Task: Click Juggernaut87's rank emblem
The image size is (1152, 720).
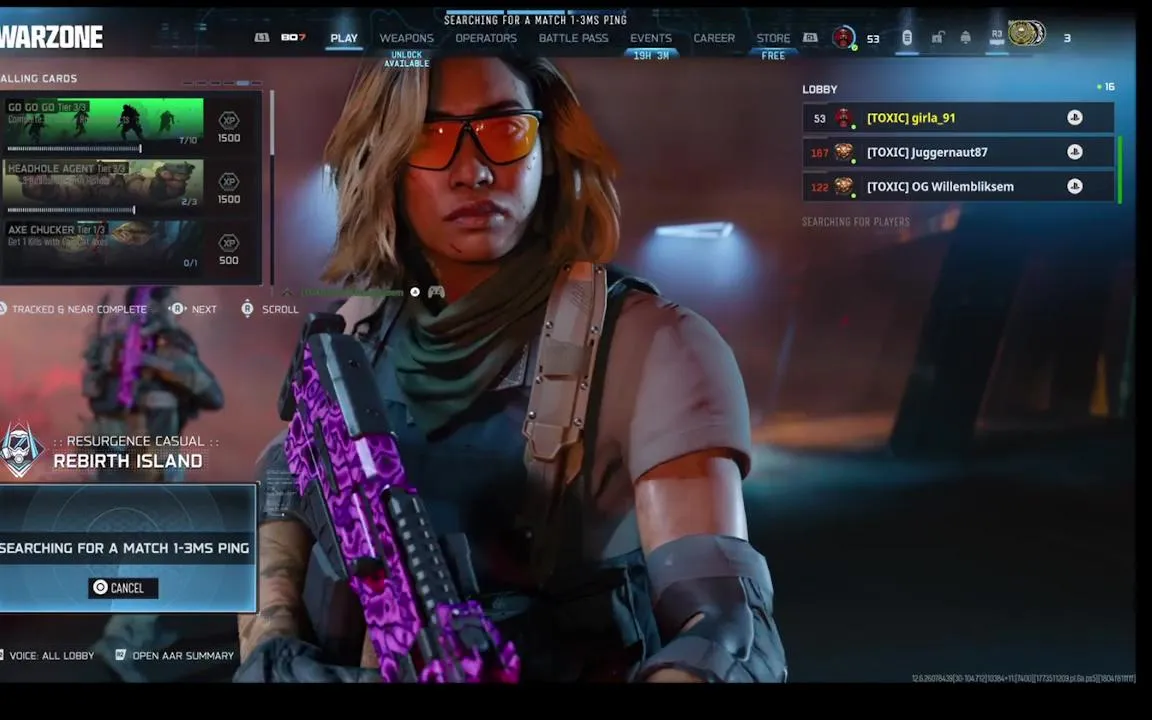Action: 843,152
